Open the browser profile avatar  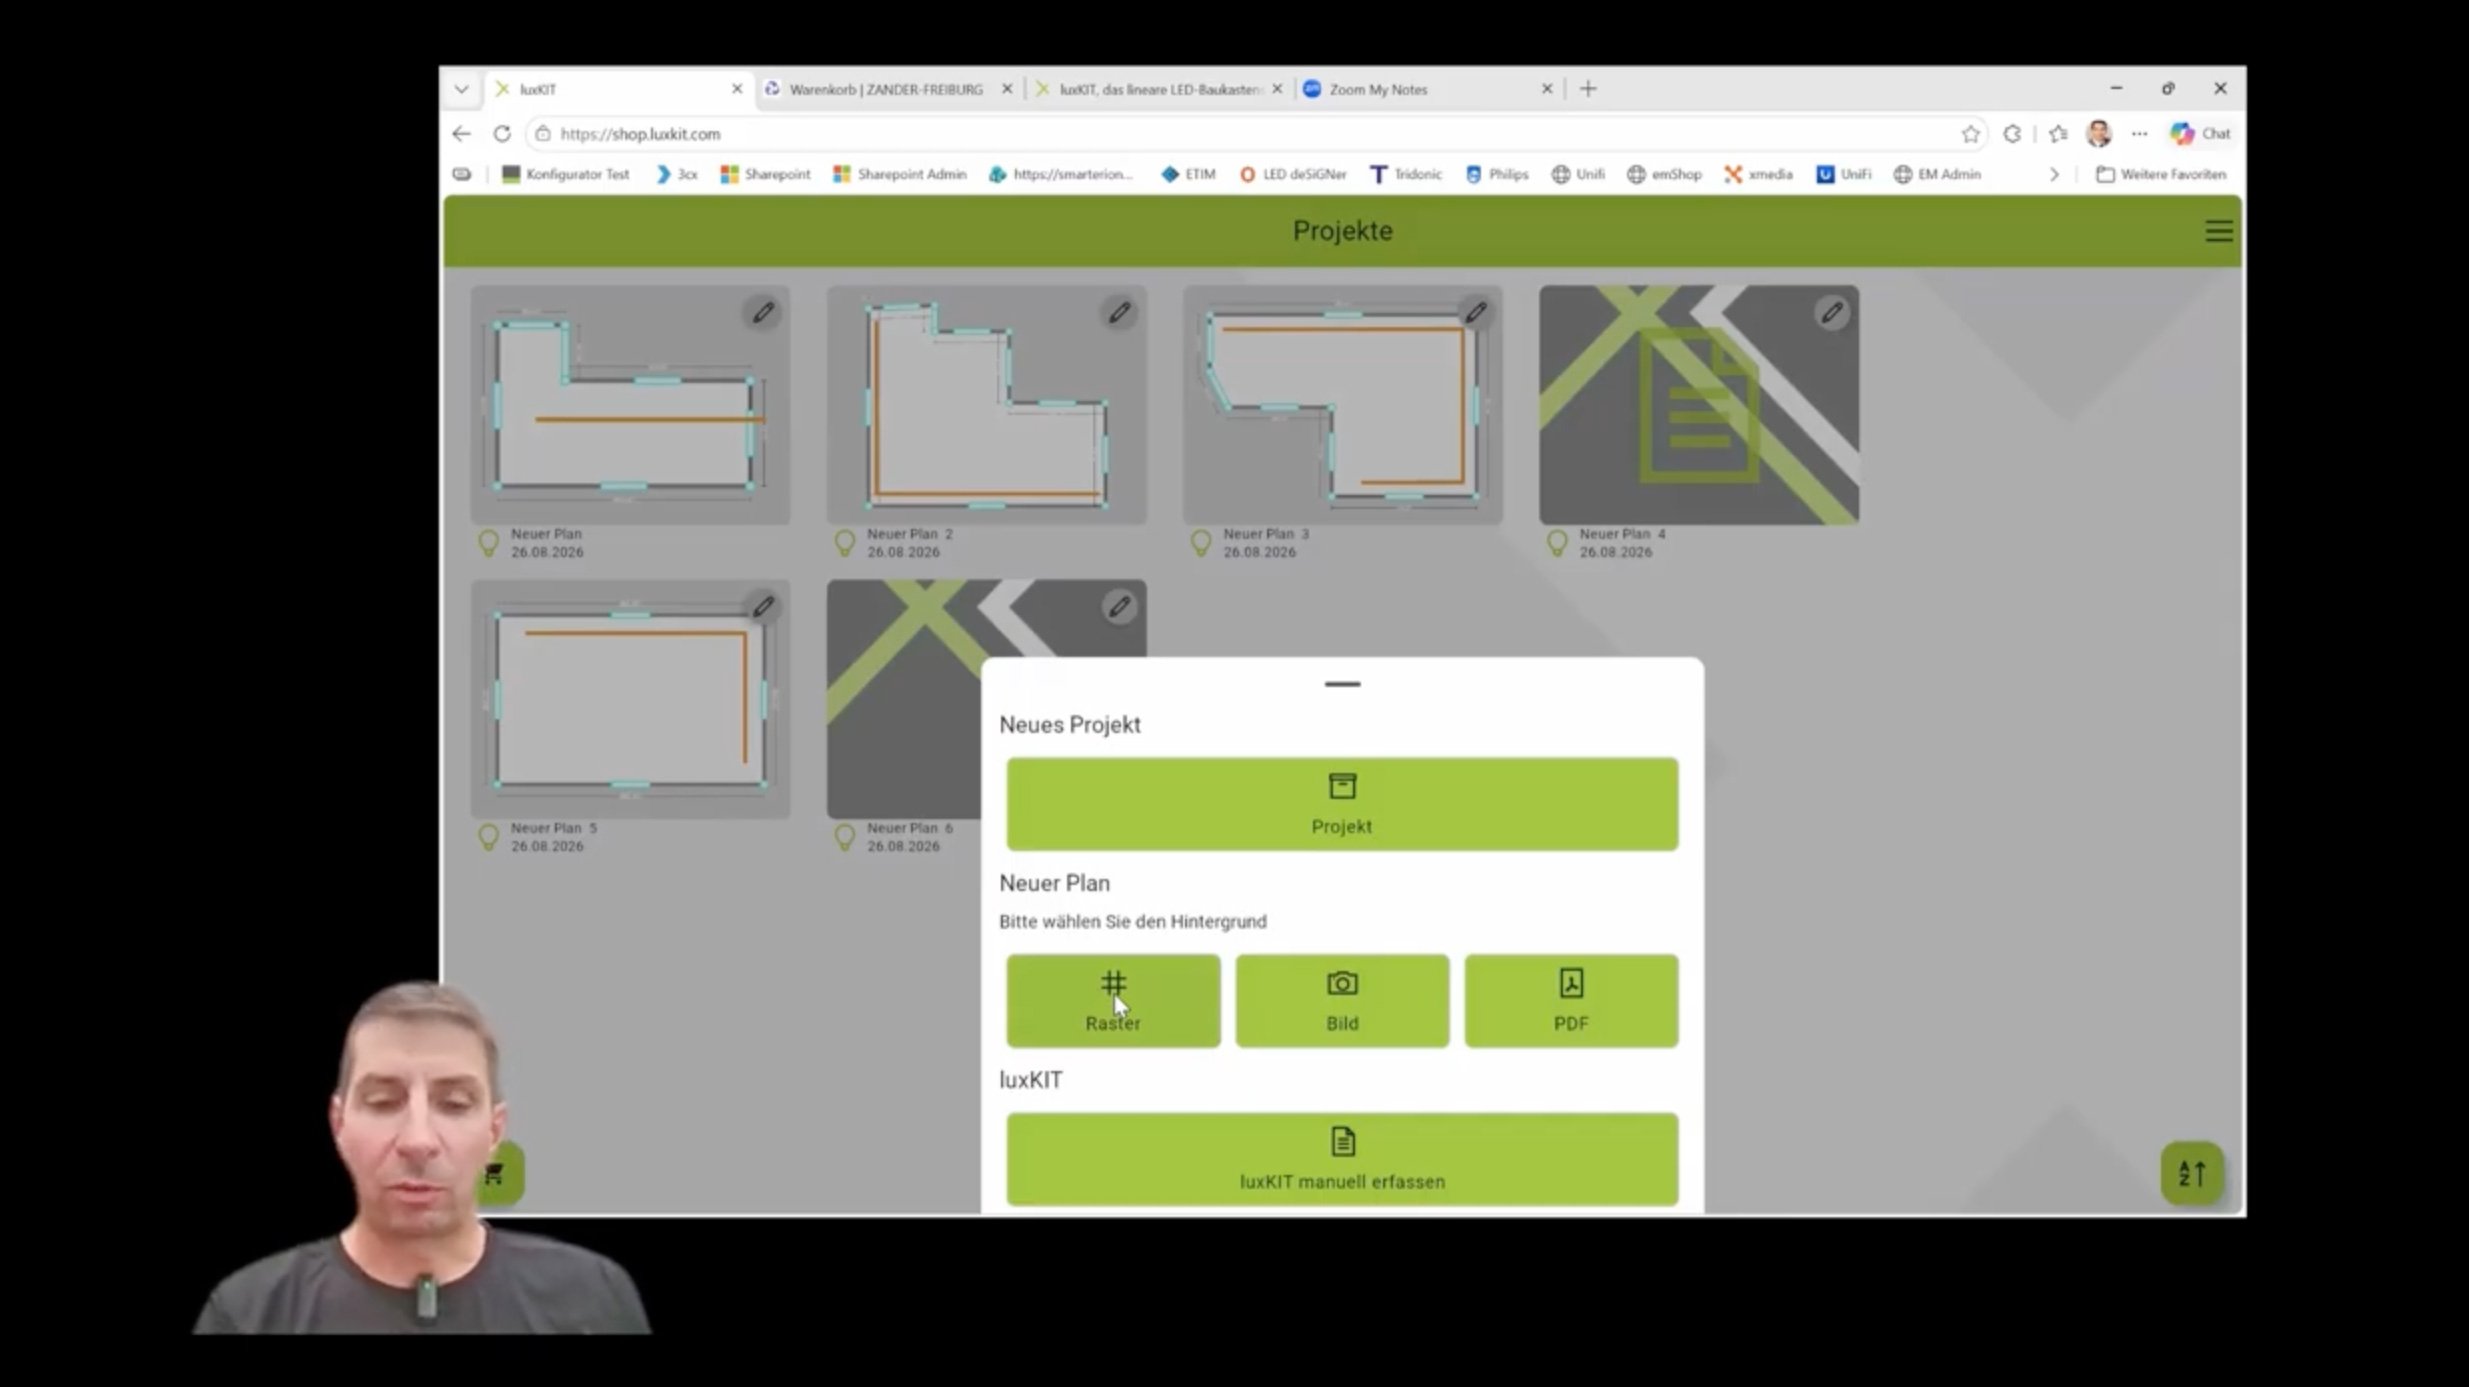point(2098,133)
